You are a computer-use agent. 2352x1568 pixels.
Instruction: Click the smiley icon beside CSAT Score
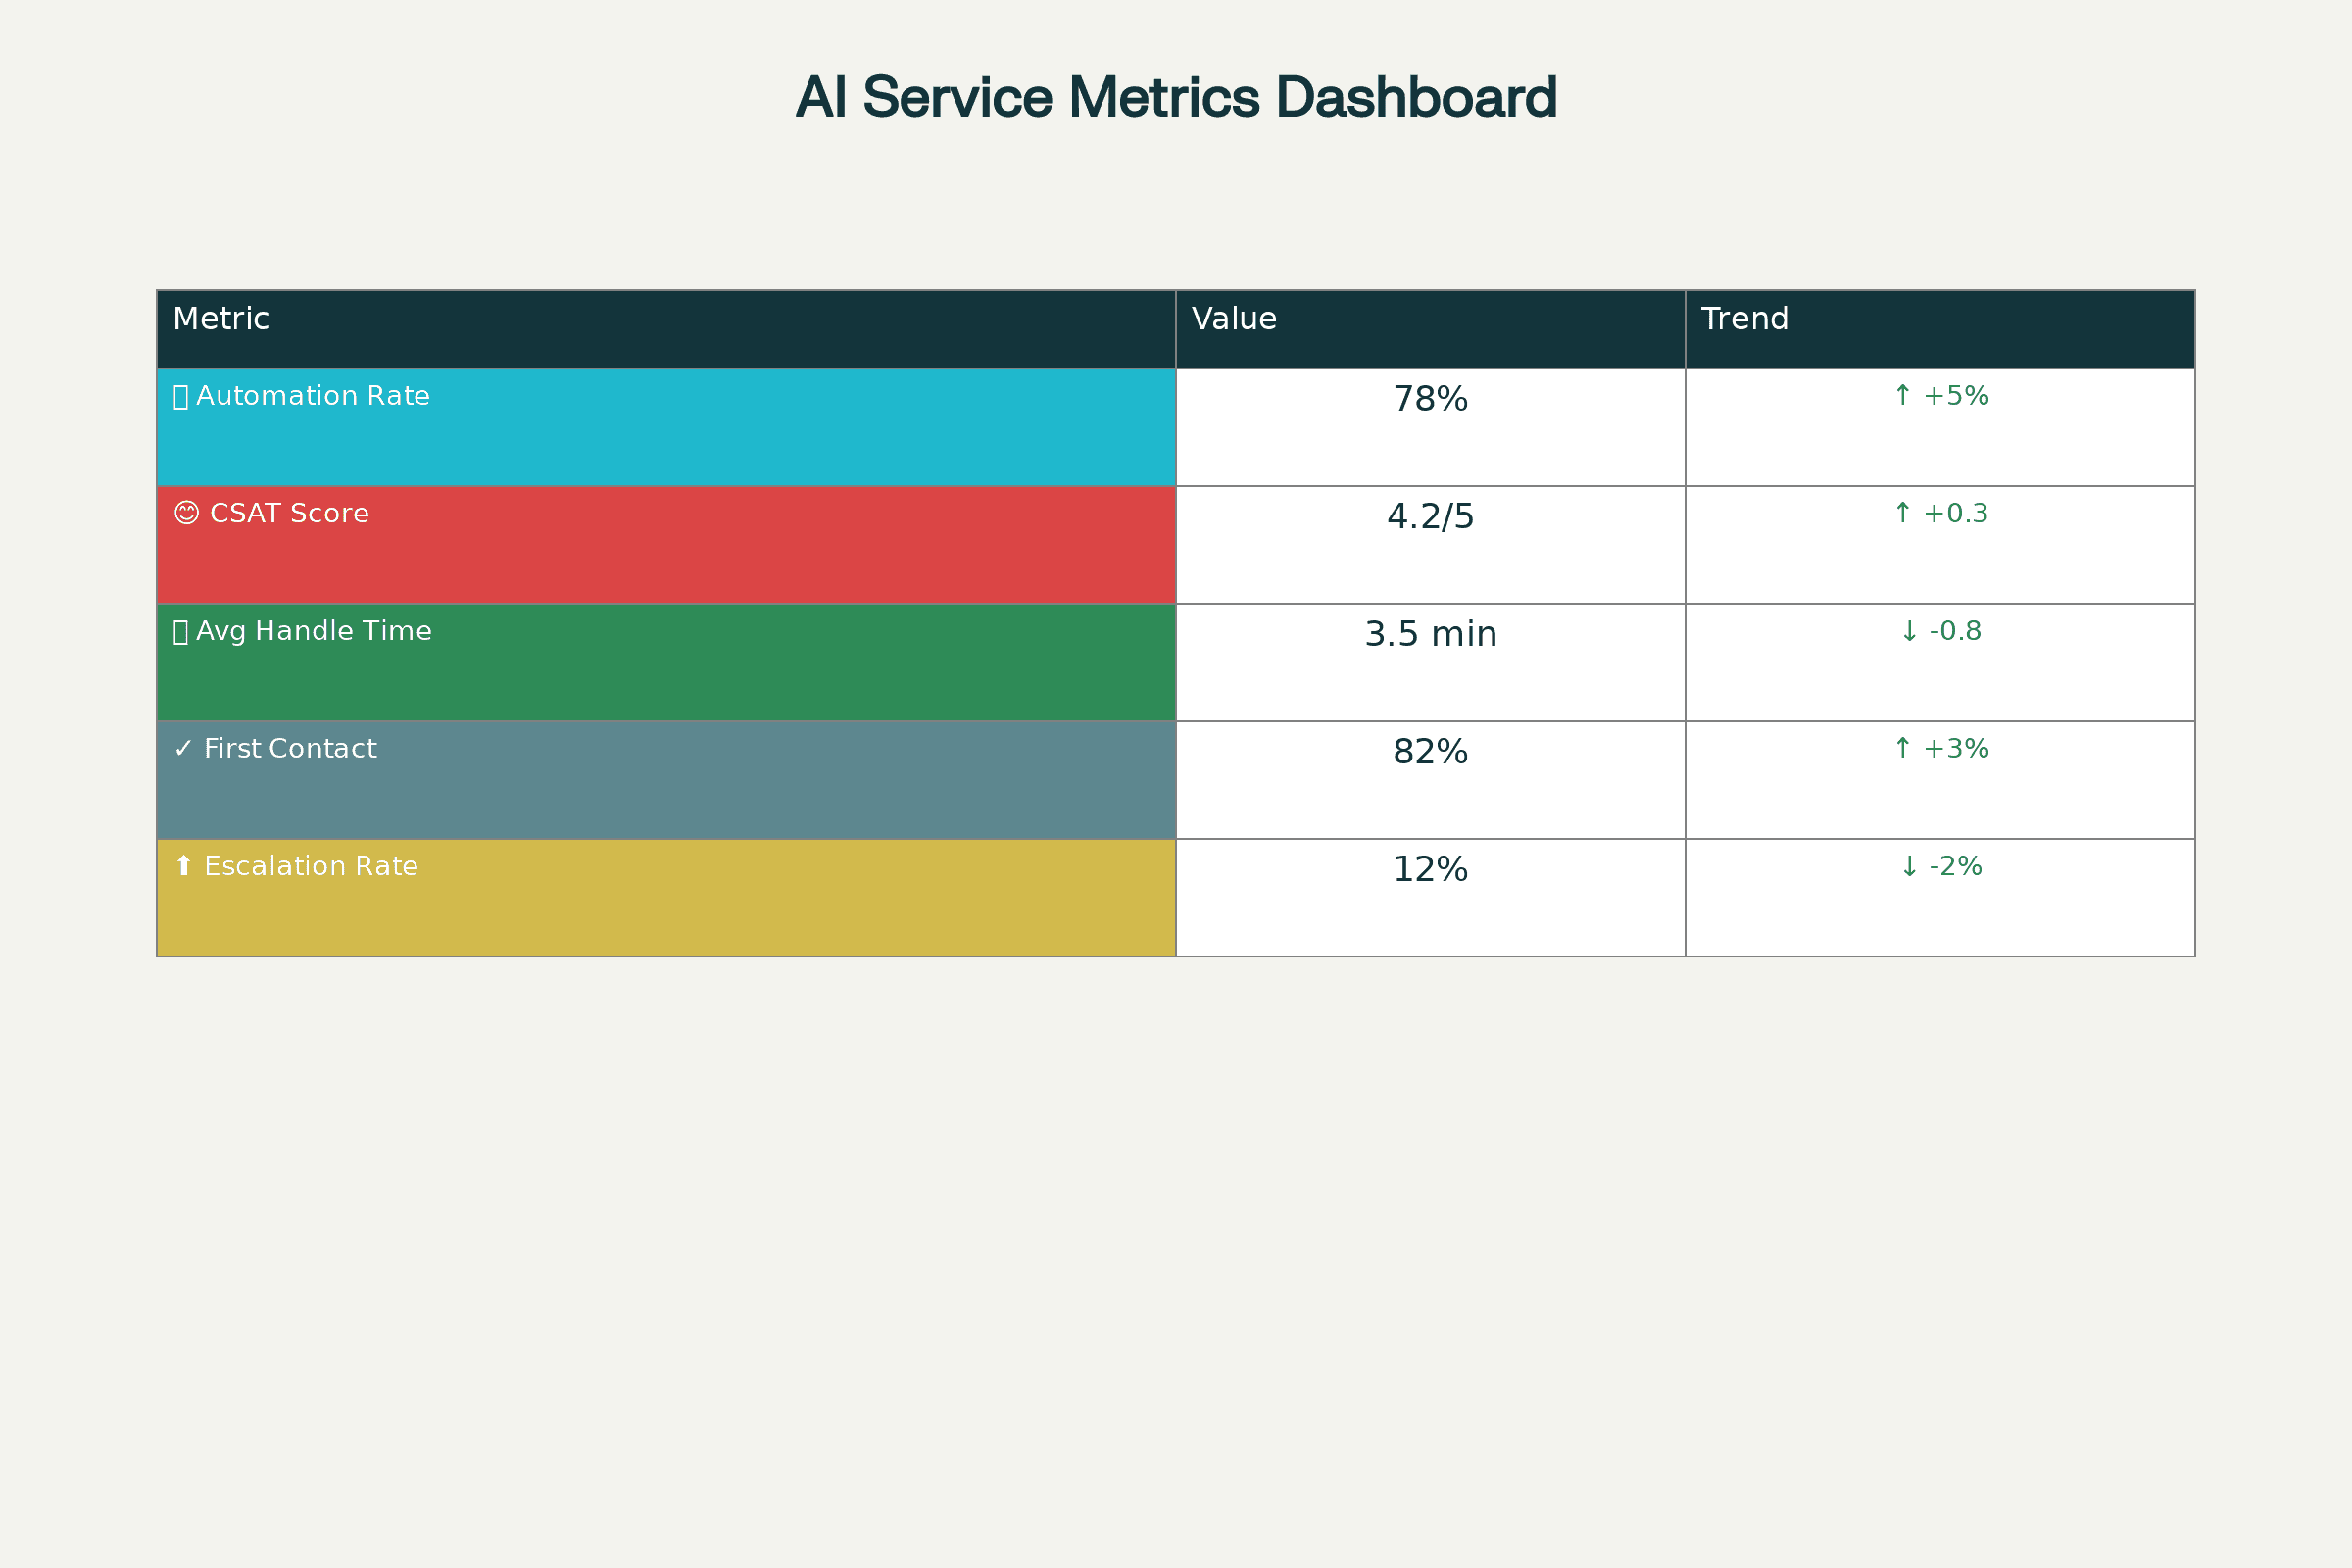tap(186, 513)
